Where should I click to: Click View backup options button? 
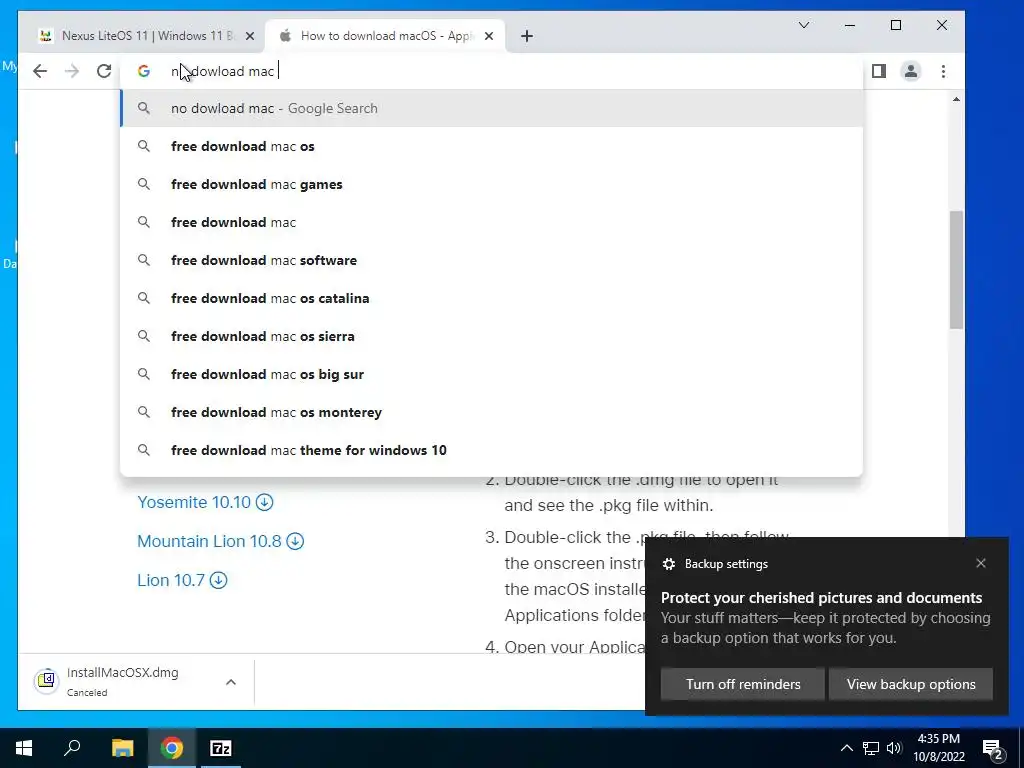(910, 684)
